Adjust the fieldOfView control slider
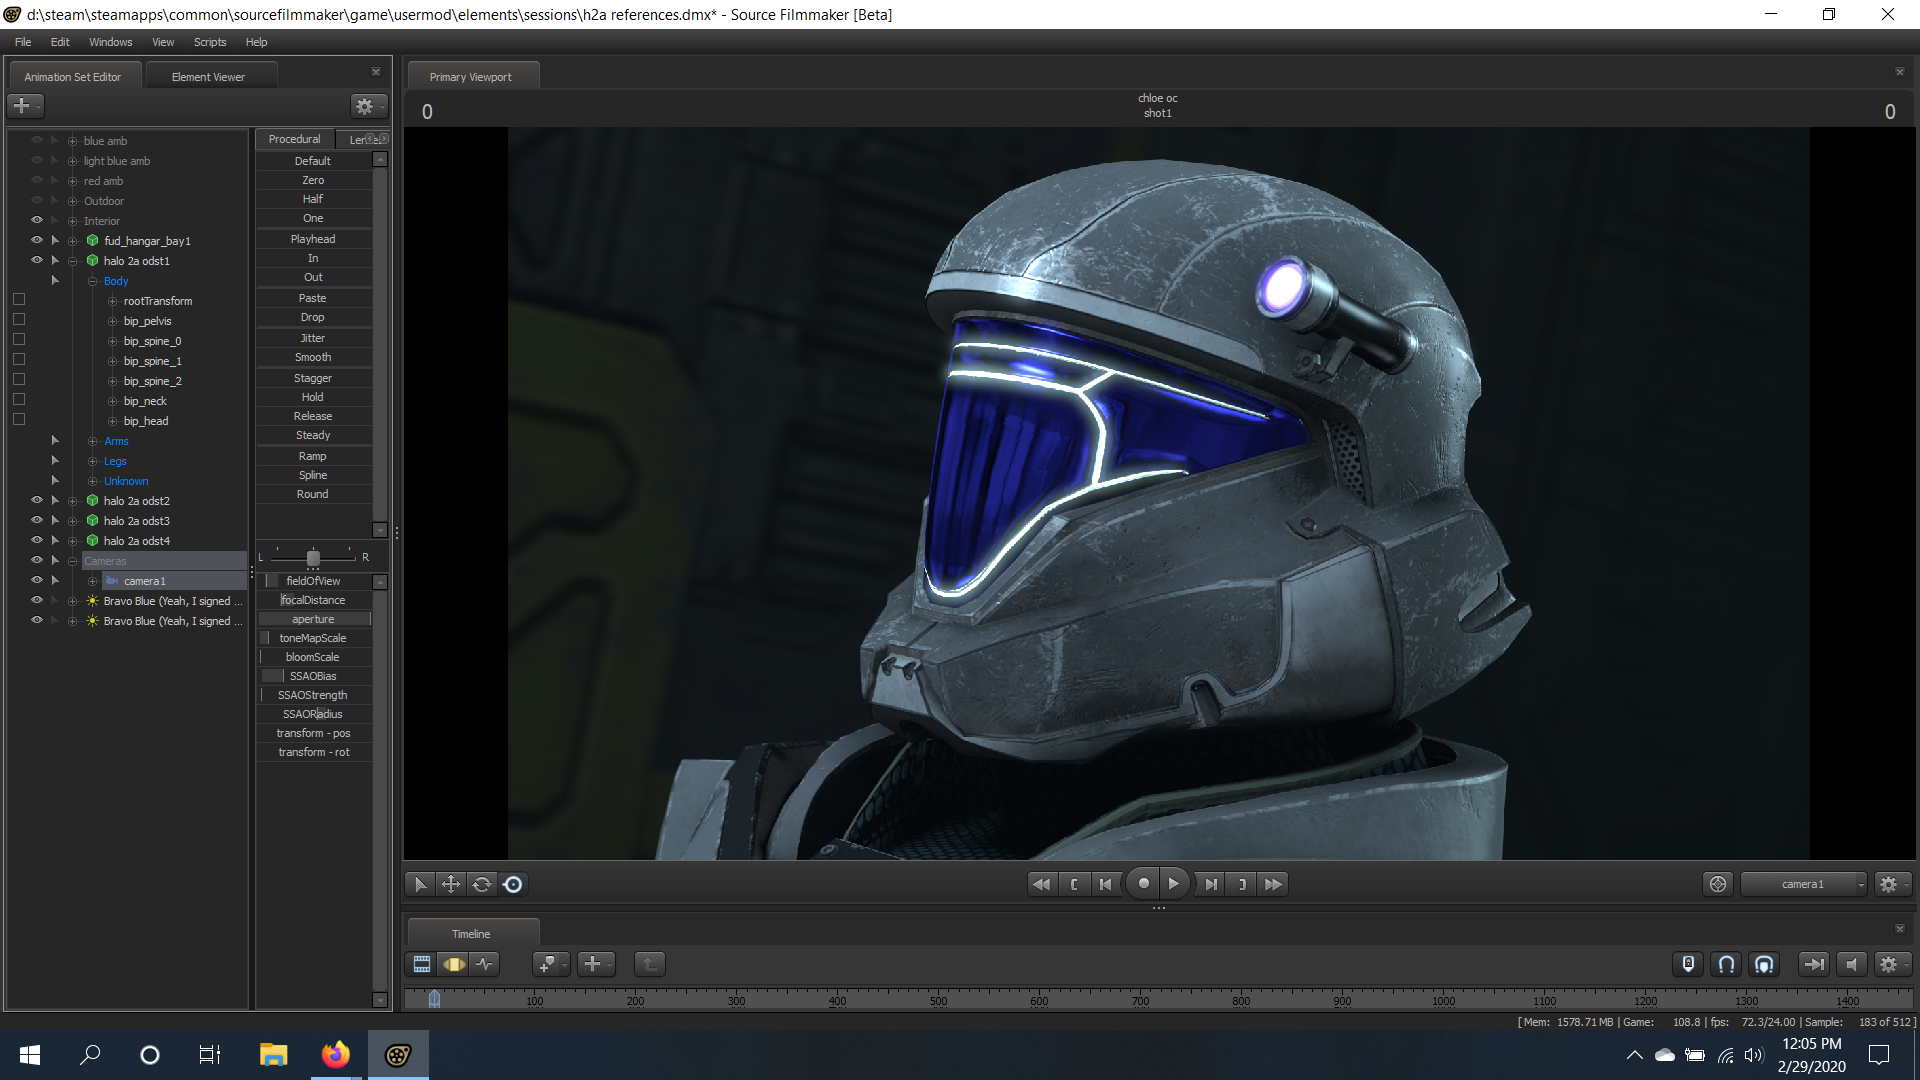 tap(313, 581)
